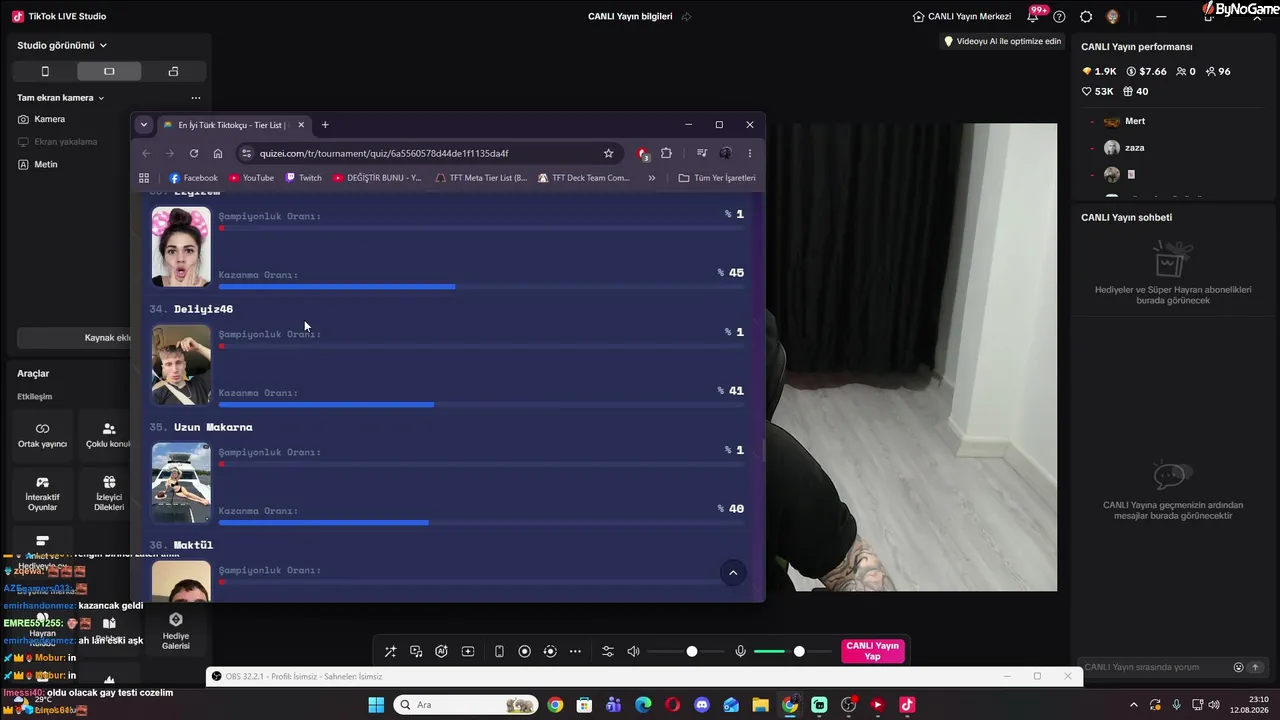
Task: Open a new Chrome tab
Action: click(325, 125)
